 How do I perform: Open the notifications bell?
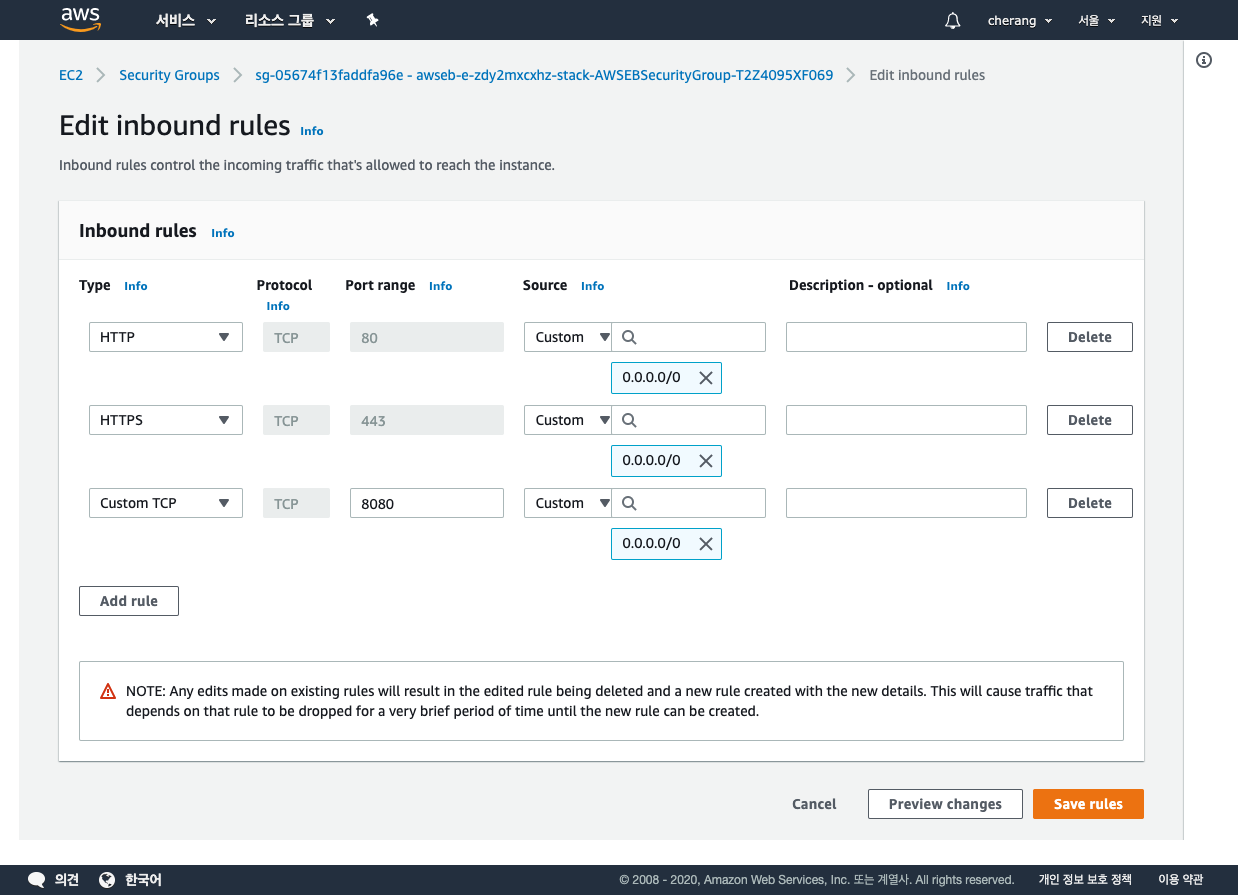click(x=952, y=20)
